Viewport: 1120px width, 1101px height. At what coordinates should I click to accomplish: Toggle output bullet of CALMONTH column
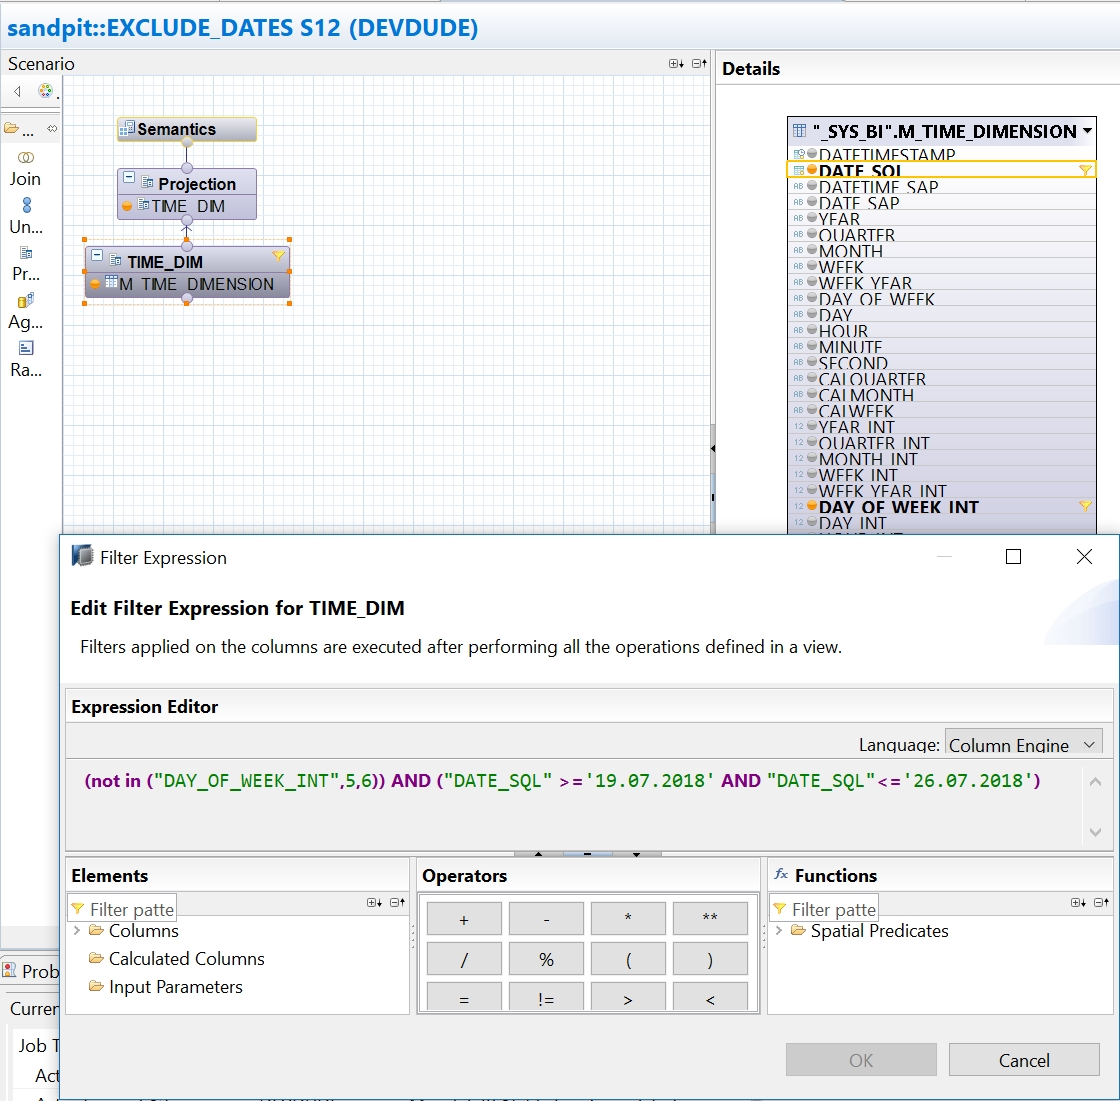811,394
